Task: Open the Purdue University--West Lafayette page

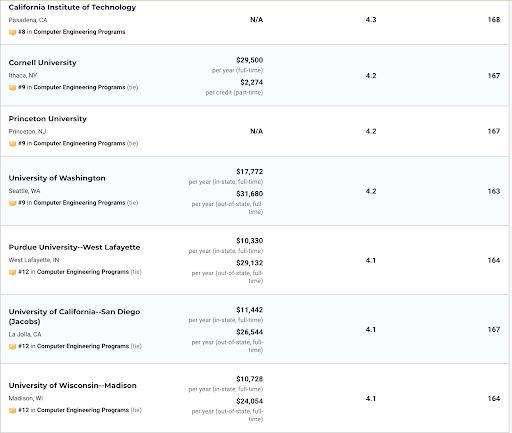Action: [74, 247]
